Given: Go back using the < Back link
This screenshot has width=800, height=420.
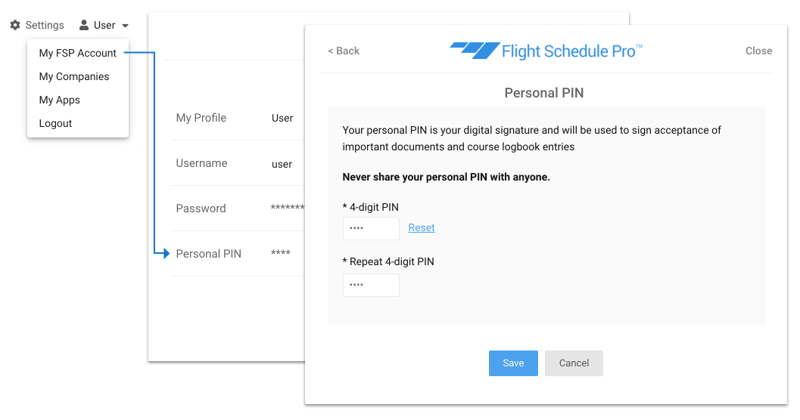Looking at the screenshot, I should [x=343, y=51].
